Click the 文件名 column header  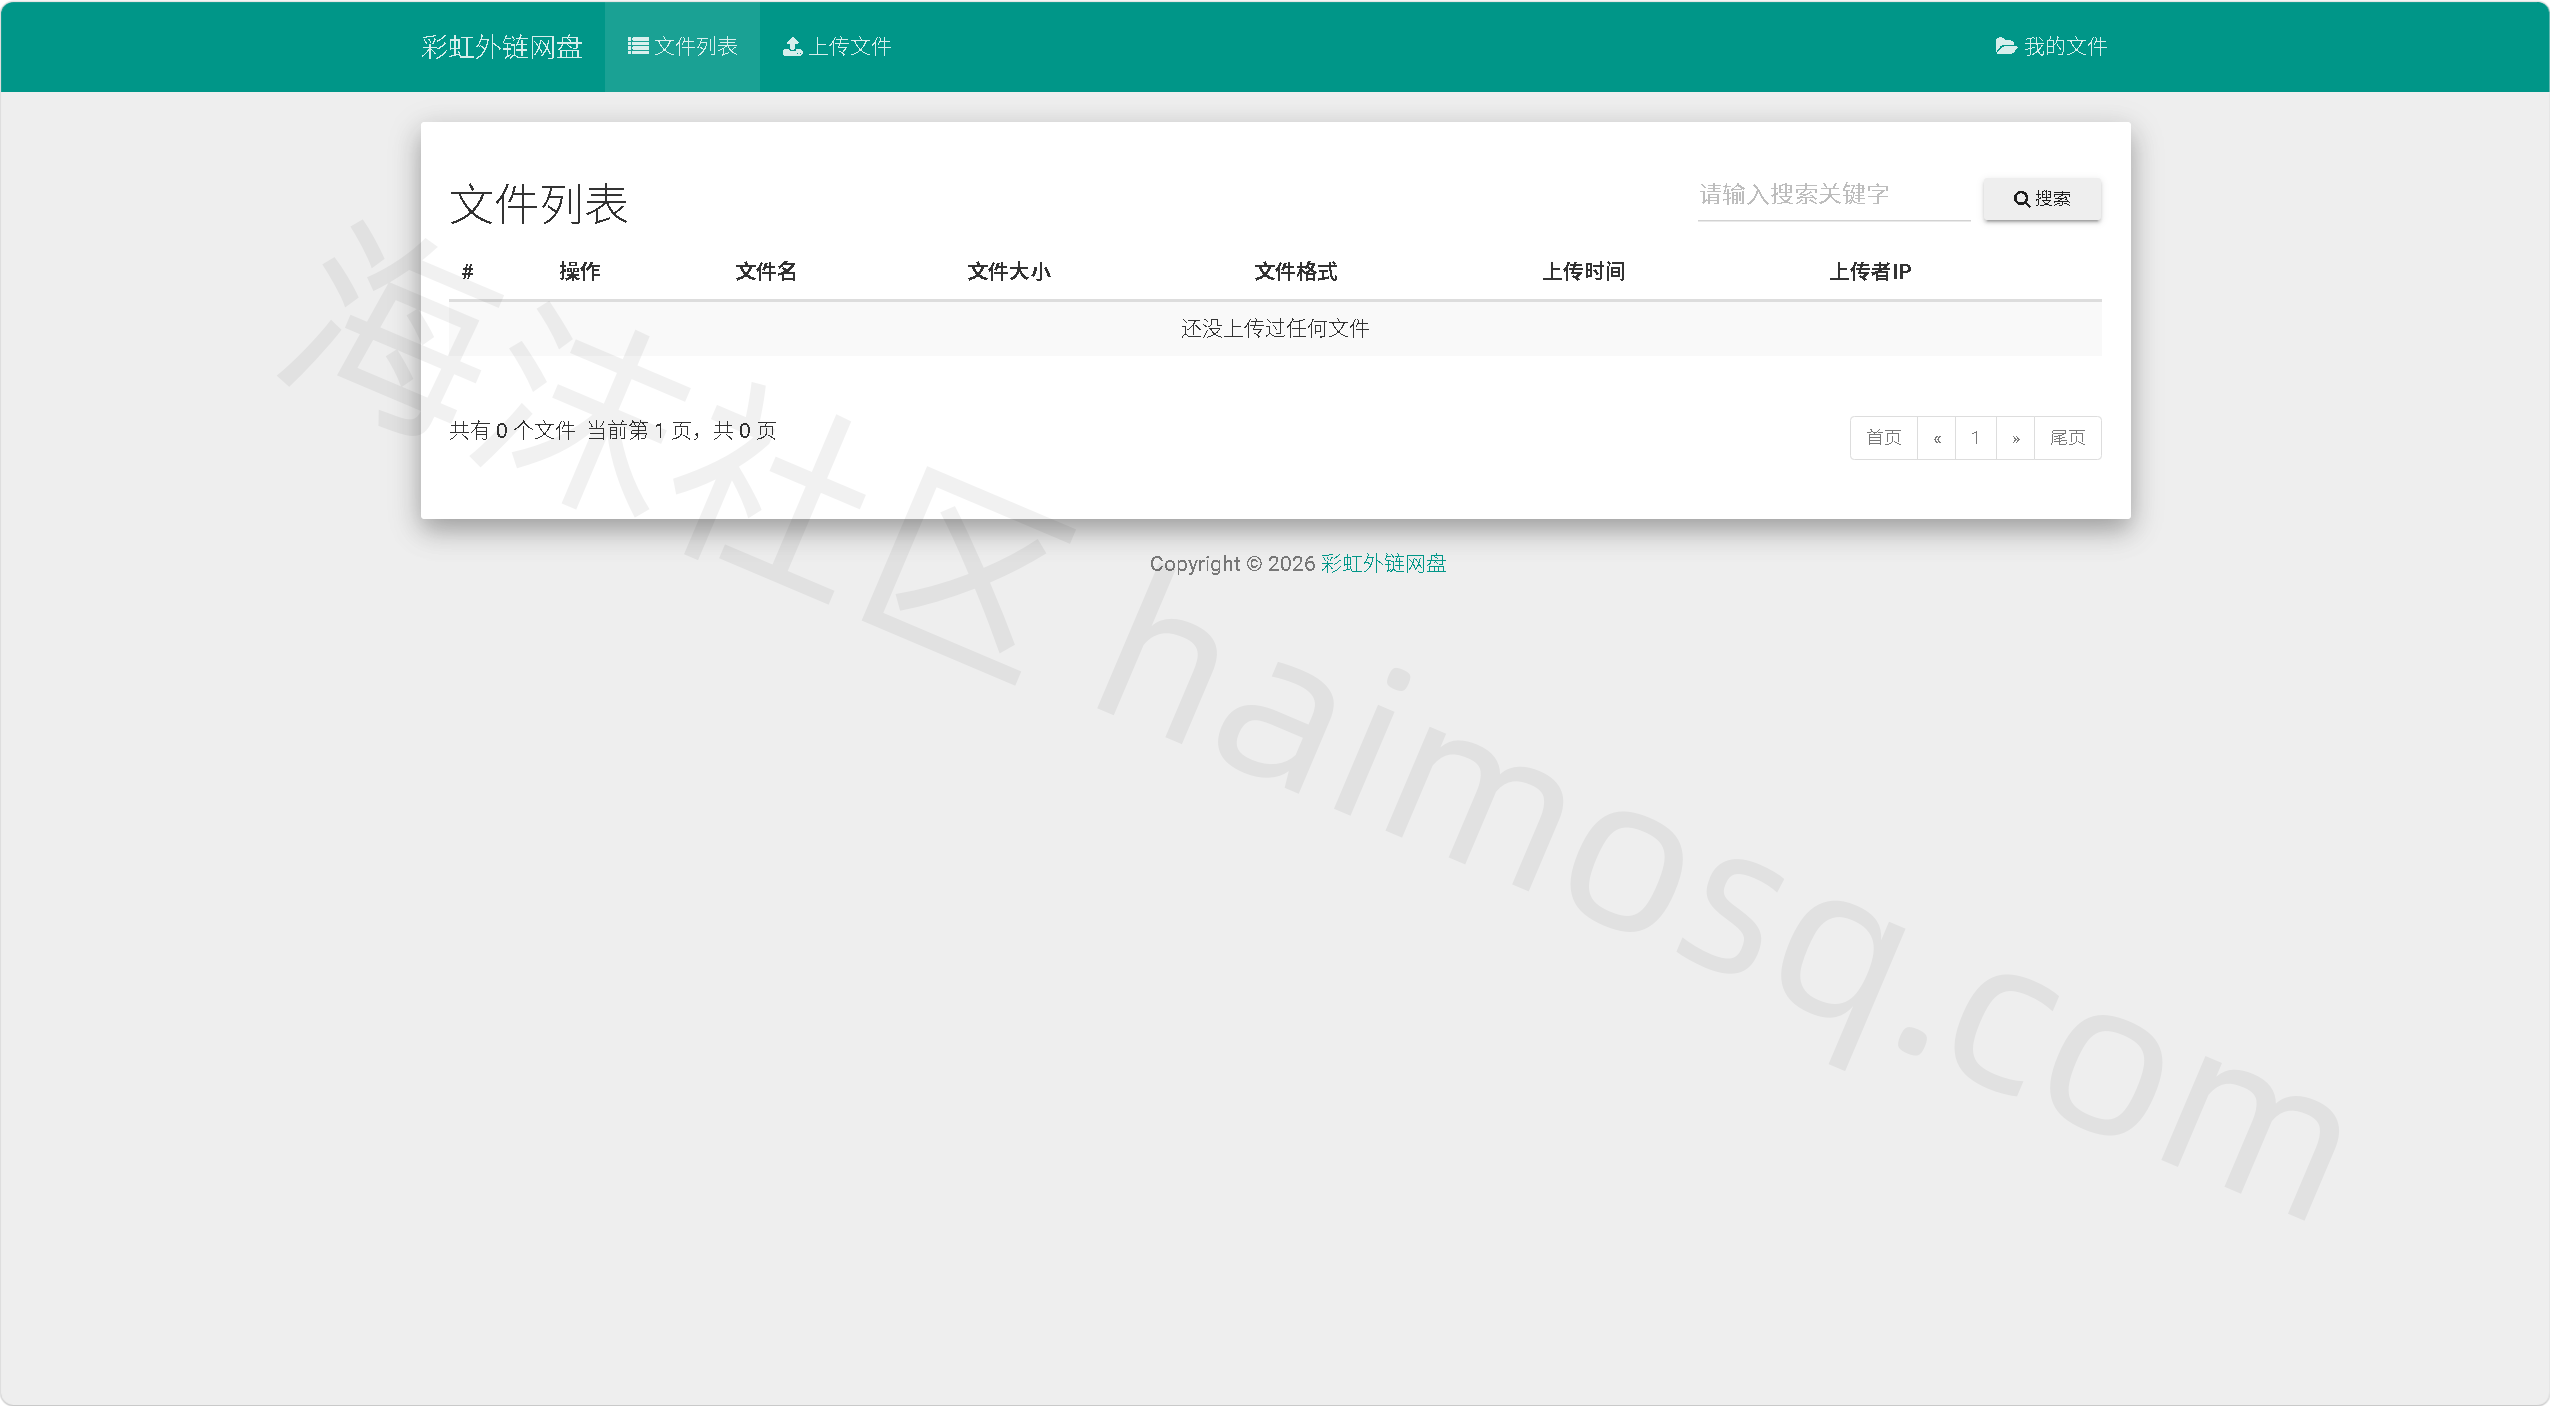click(x=766, y=272)
